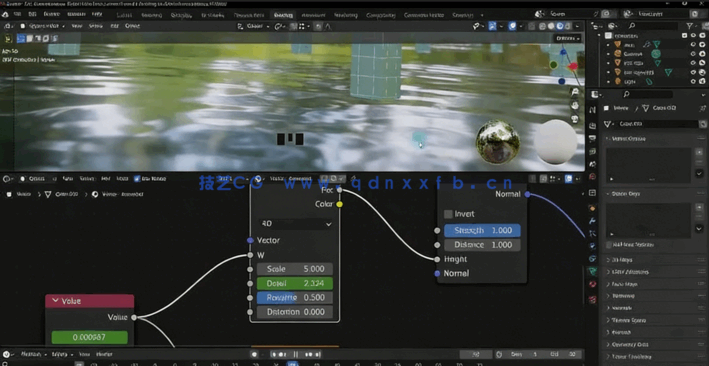Open the Output properties tab
709x366 pixels.
click(593, 138)
